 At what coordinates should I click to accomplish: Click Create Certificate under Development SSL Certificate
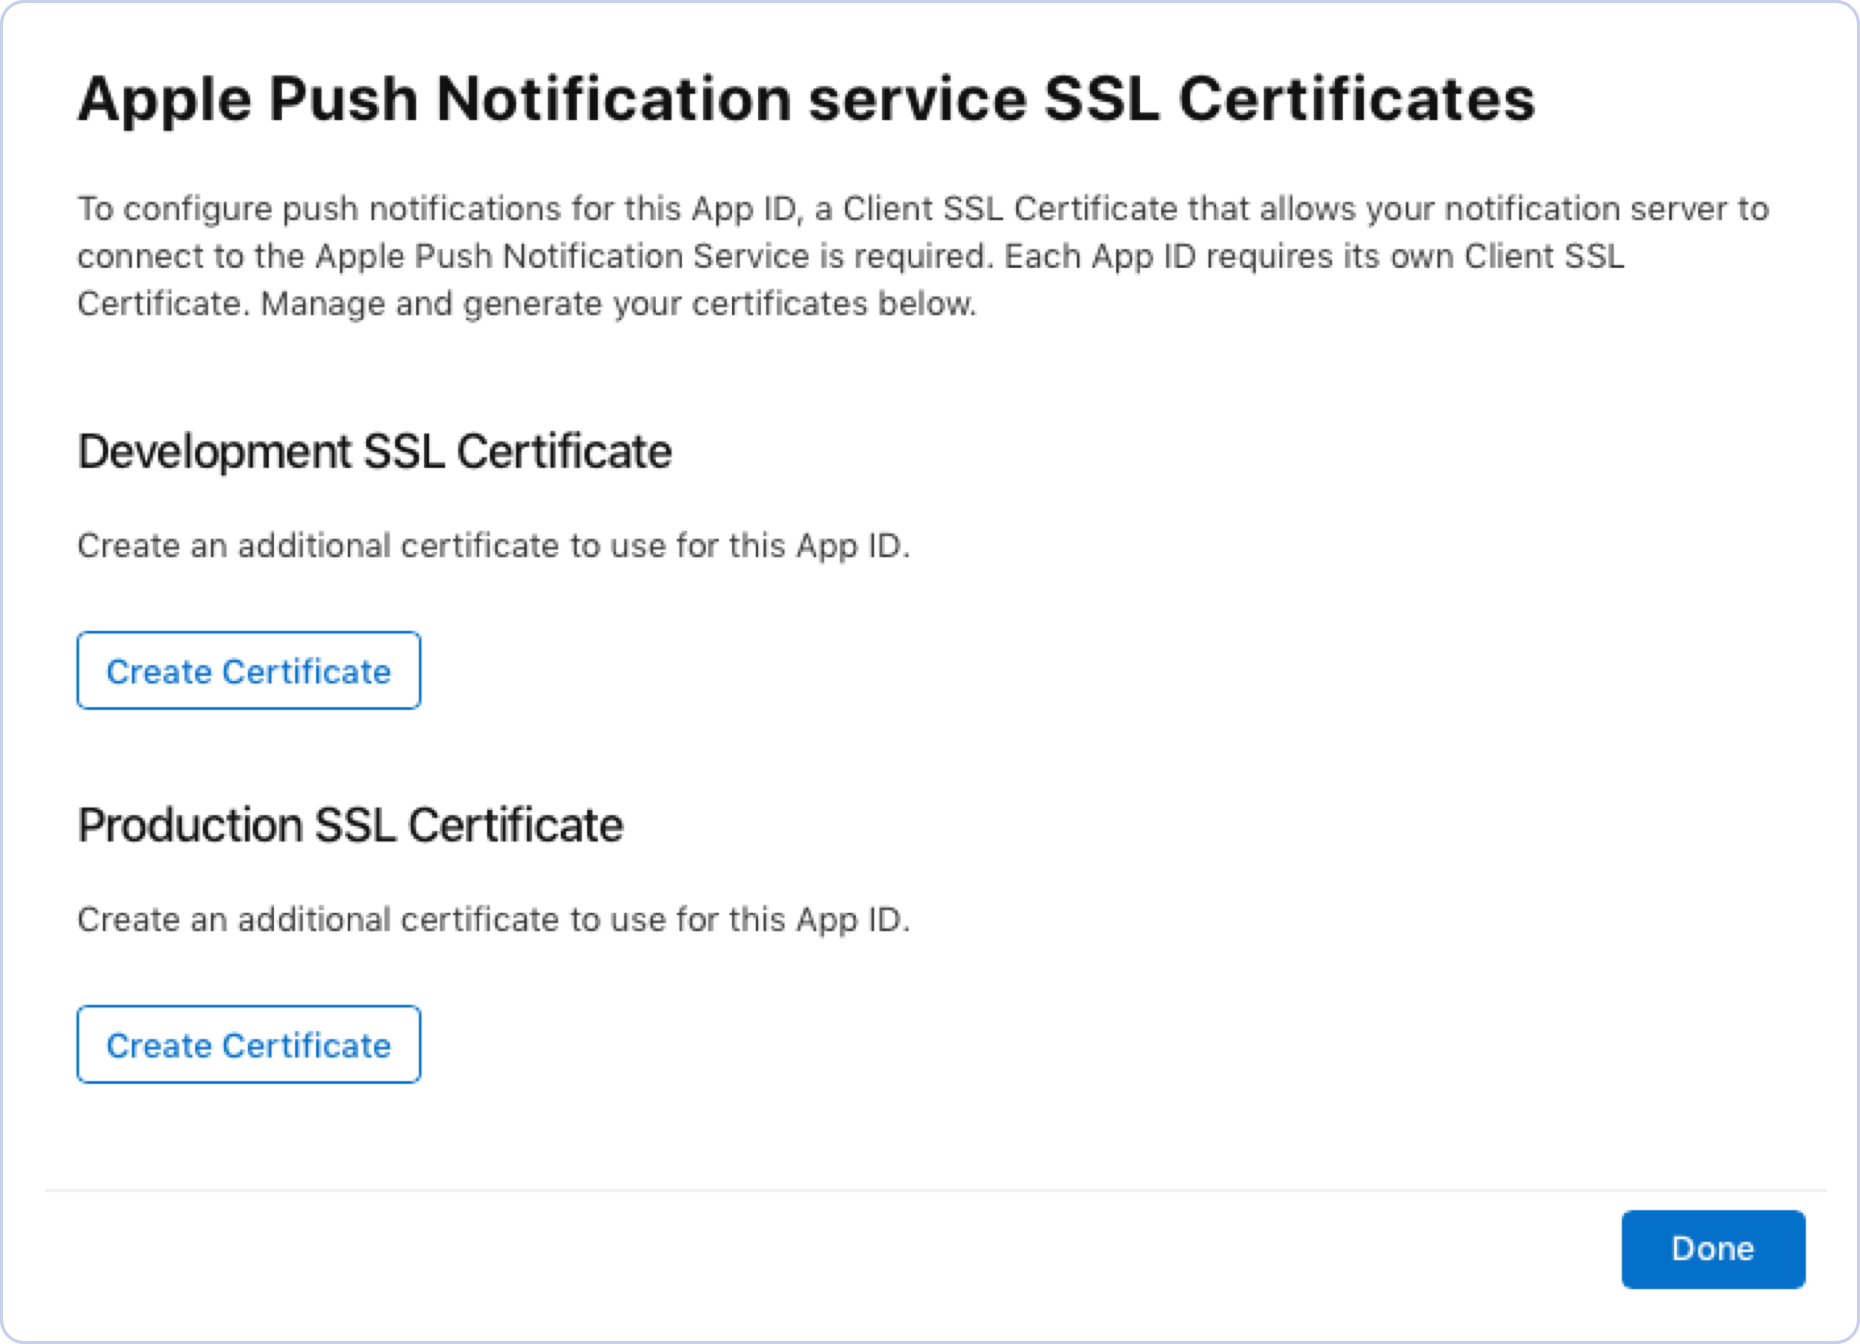[x=248, y=671]
